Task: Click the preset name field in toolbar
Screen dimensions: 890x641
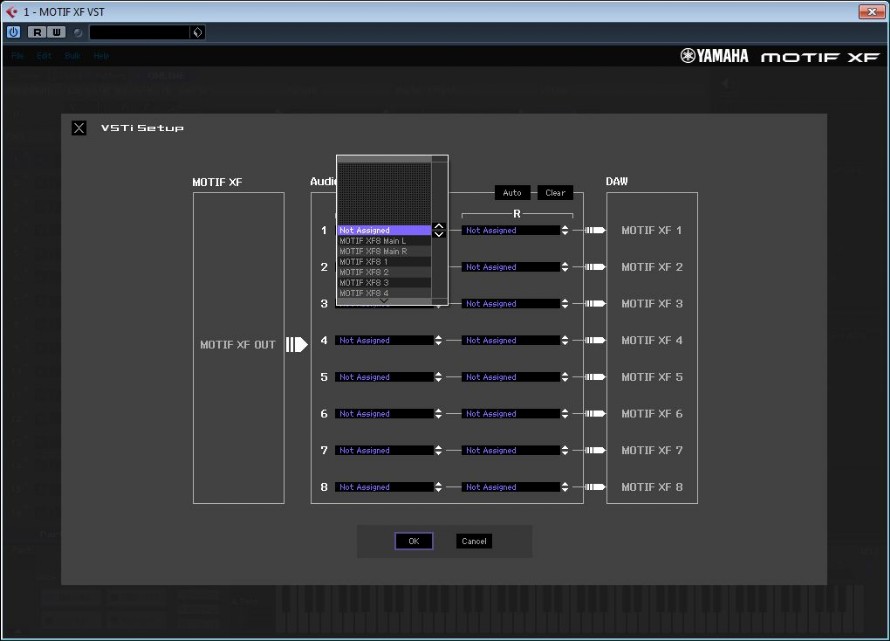Action: coord(139,32)
